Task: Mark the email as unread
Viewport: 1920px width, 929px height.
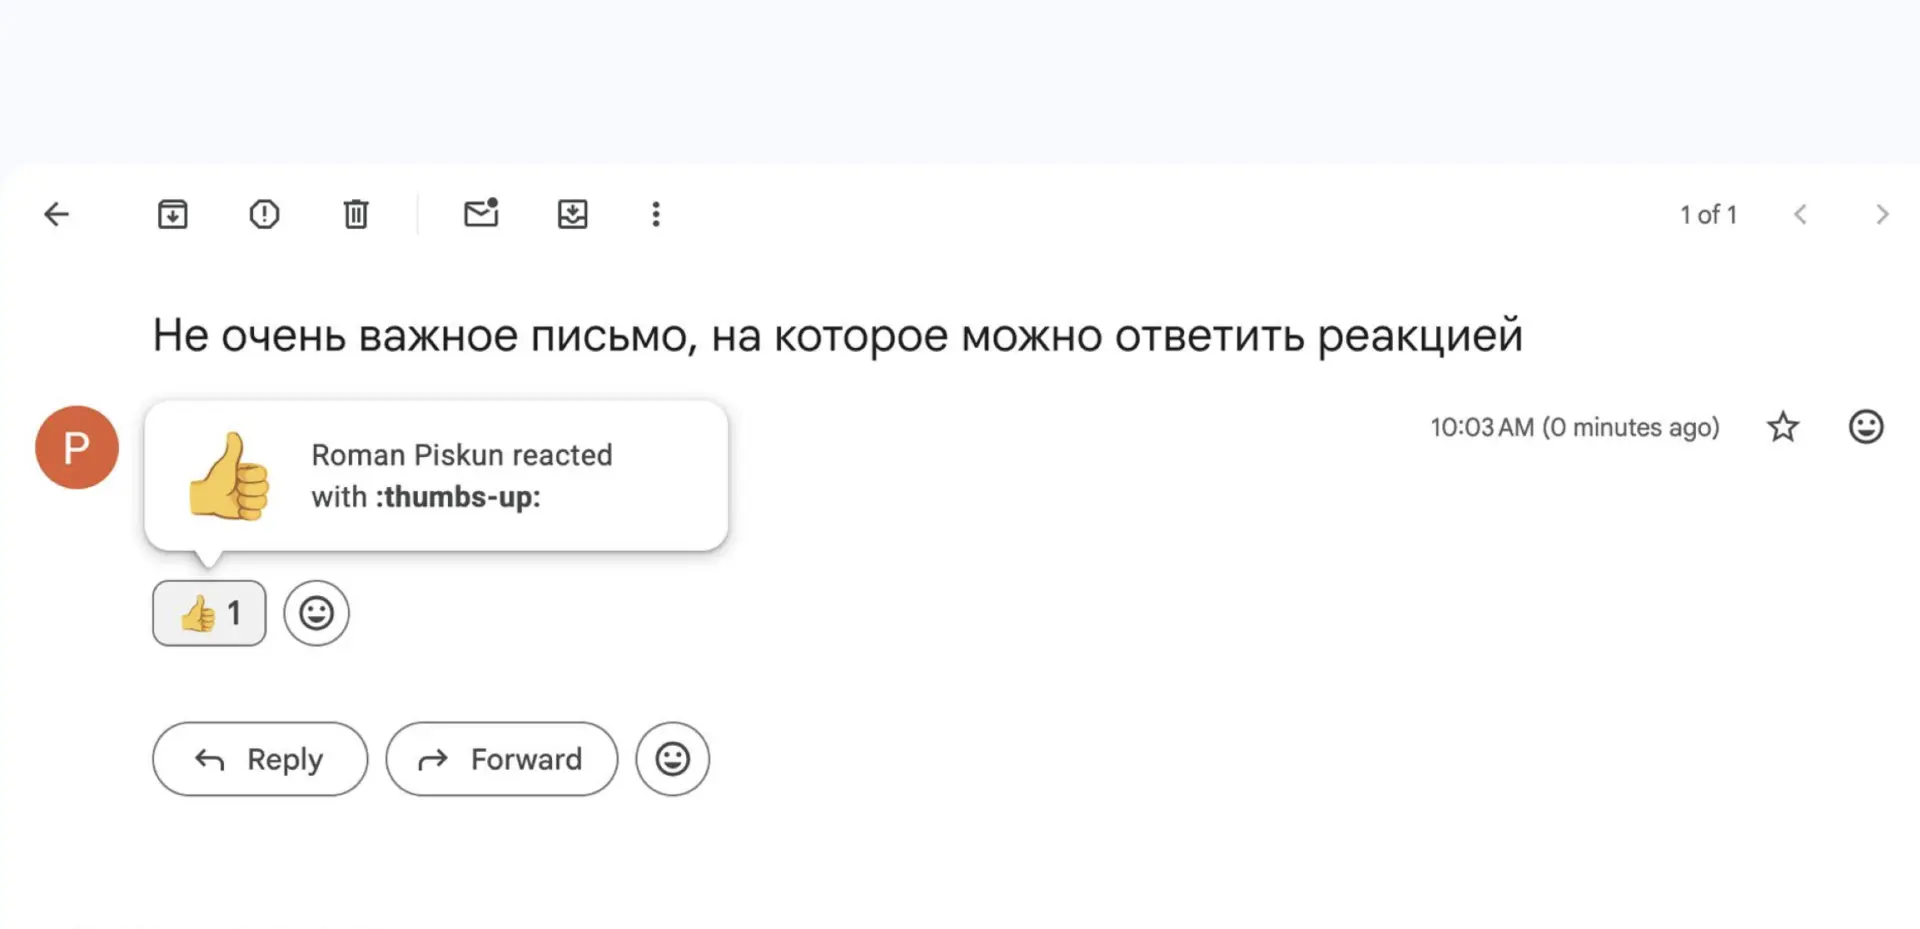Action: (x=481, y=213)
